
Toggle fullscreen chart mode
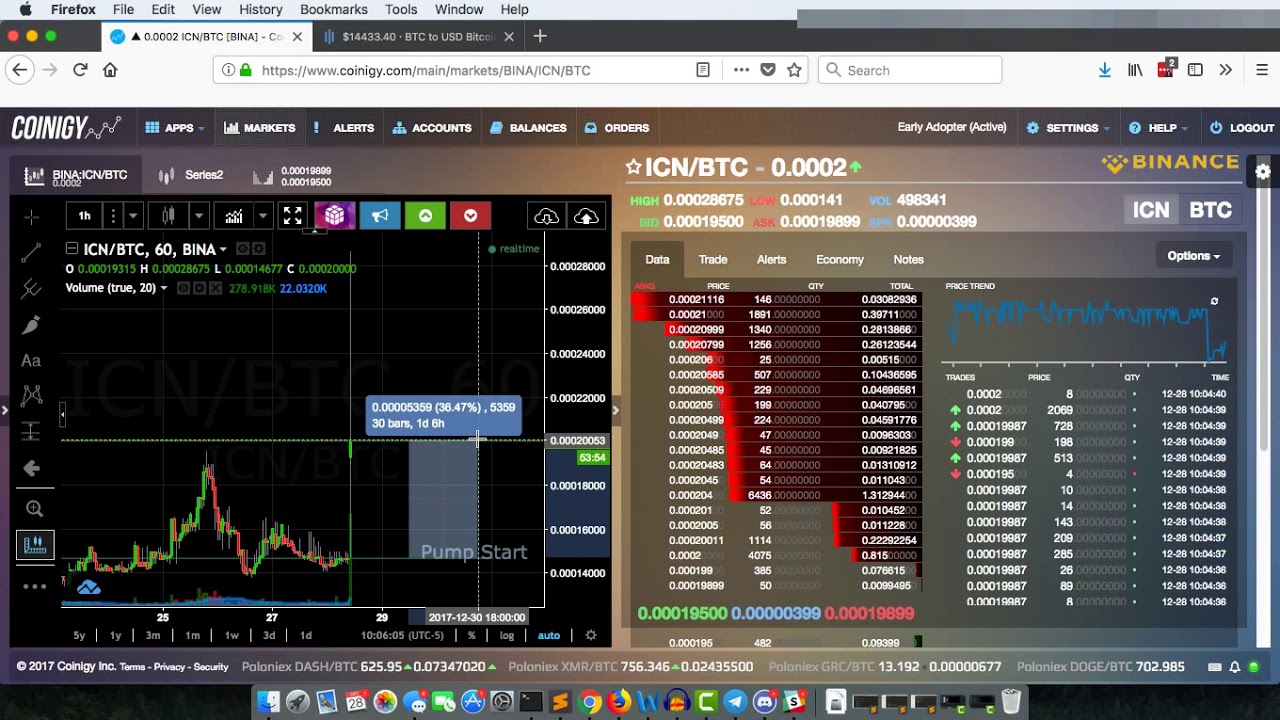(292, 216)
